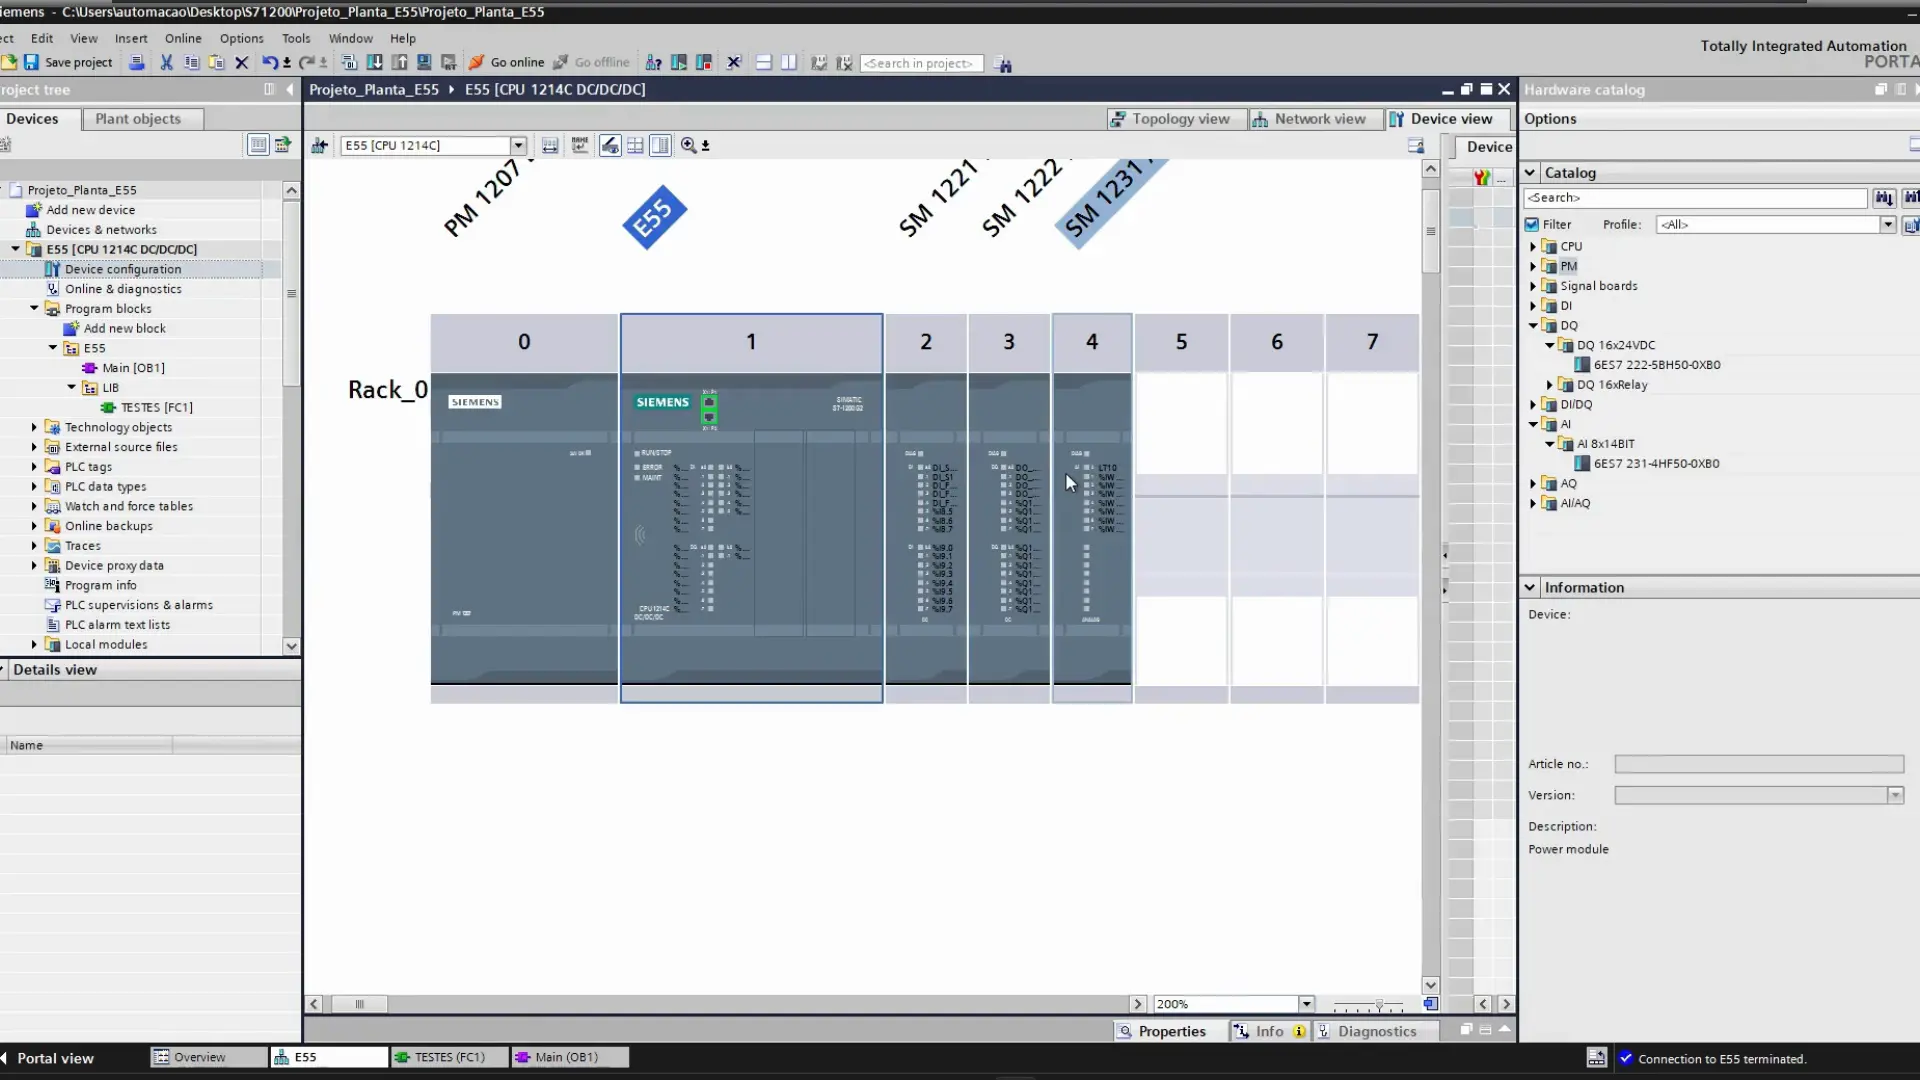Viewport: 1920px width, 1080px height.
Task: Switch to Main (OB1) editor in taskbar
Action: point(569,1057)
